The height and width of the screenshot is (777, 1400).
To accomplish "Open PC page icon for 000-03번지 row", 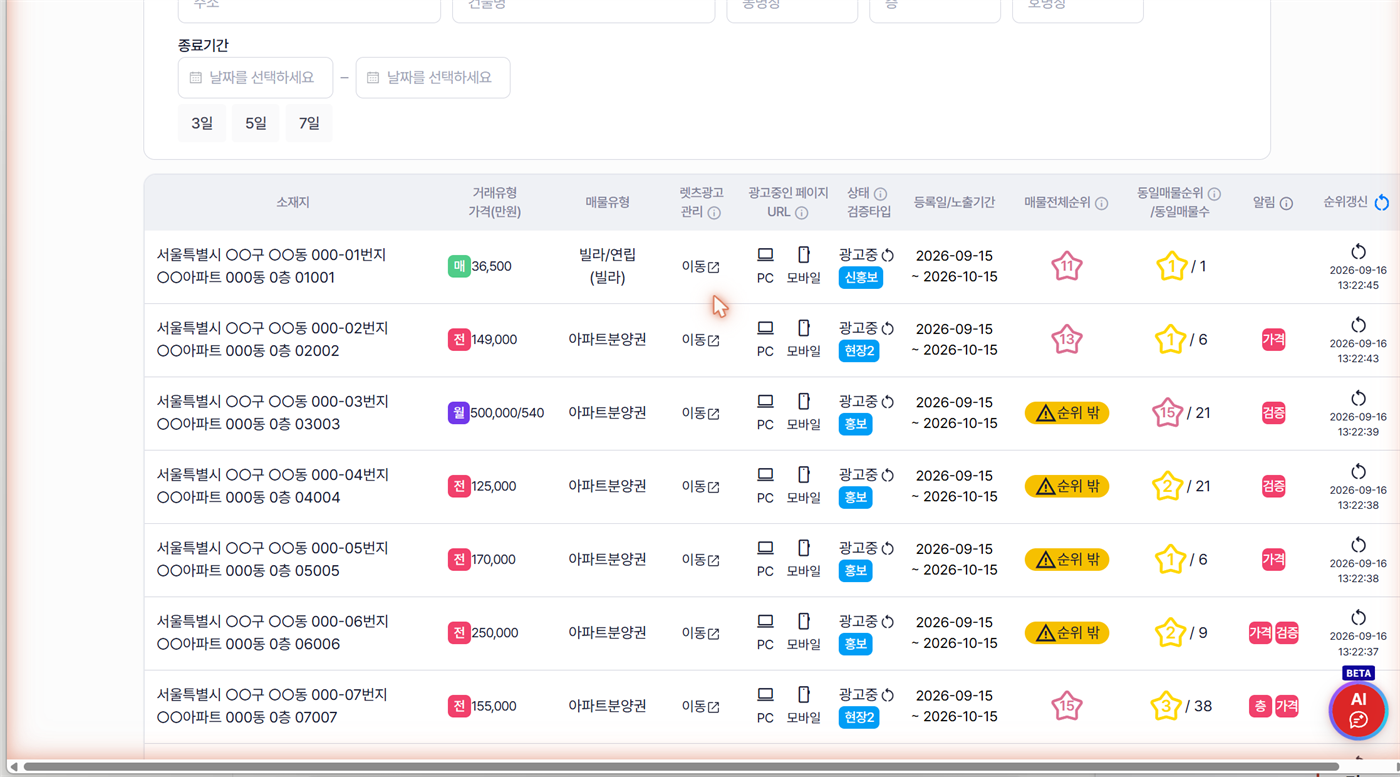I will click(x=765, y=401).
